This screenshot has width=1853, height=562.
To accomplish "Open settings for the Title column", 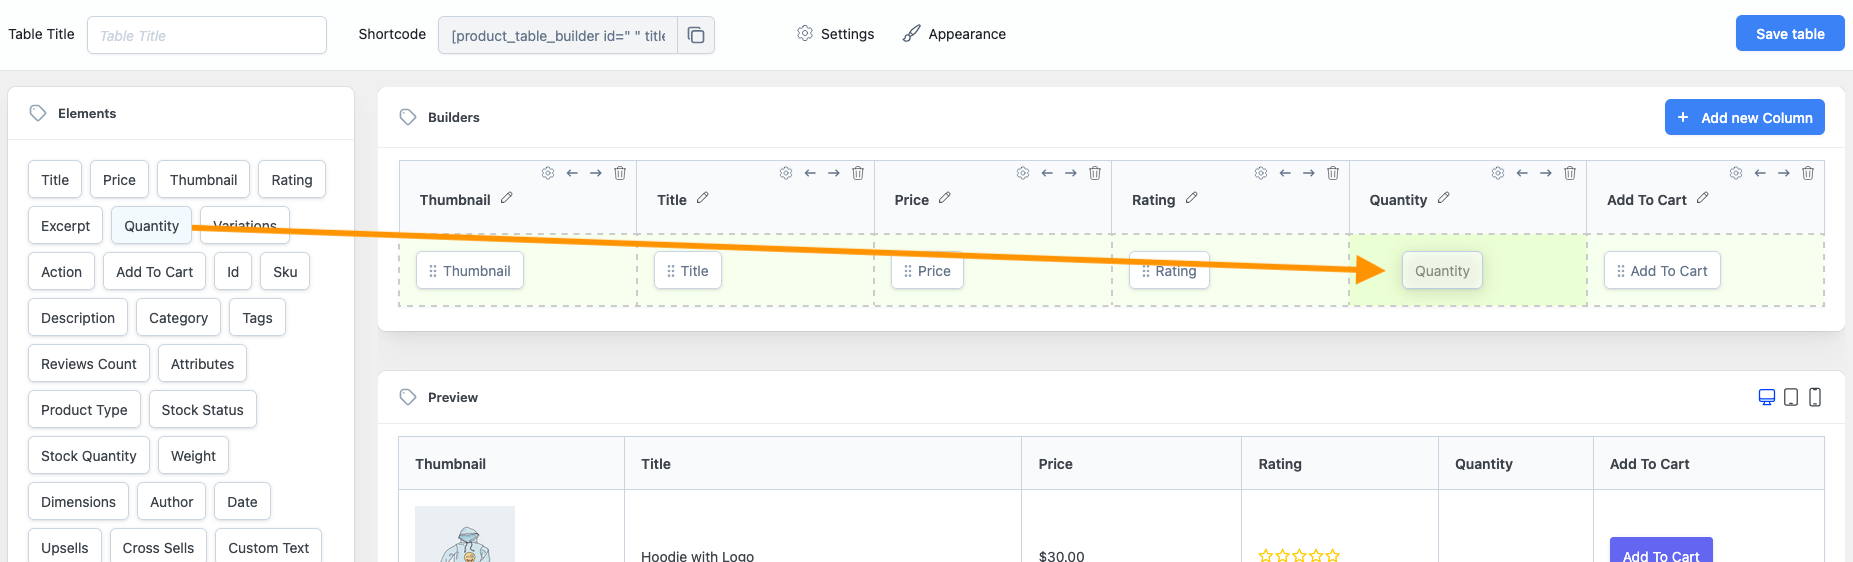I will [x=786, y=173].
